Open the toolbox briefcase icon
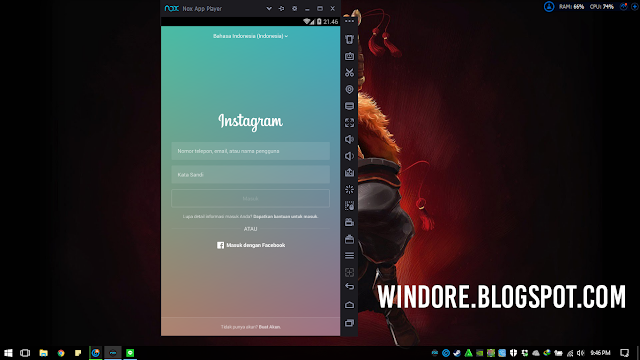 349,239
